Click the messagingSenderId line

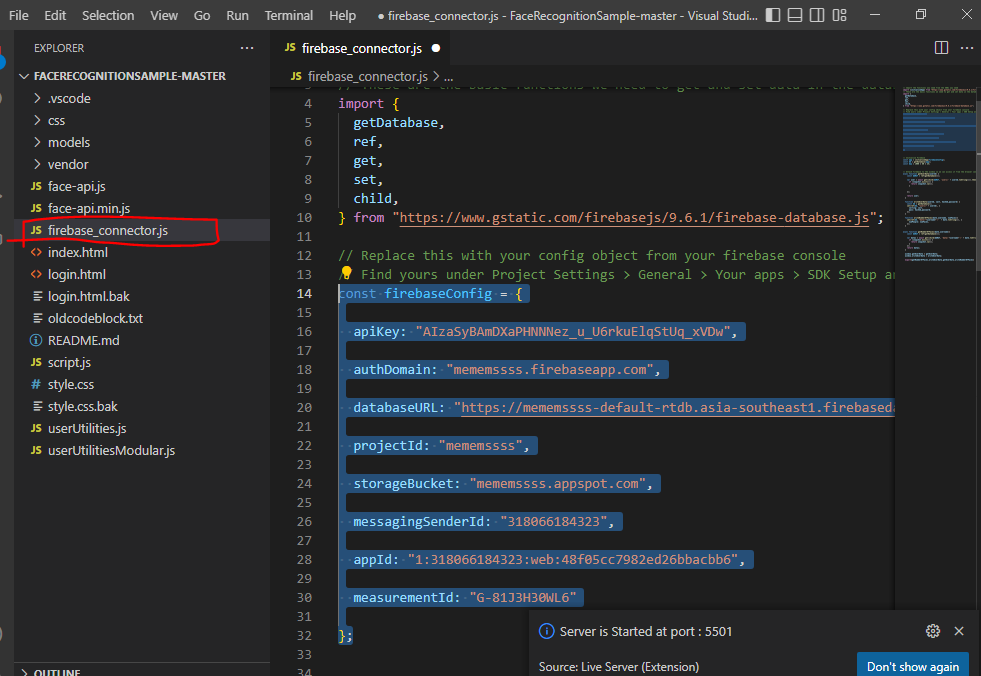[484, 521]
